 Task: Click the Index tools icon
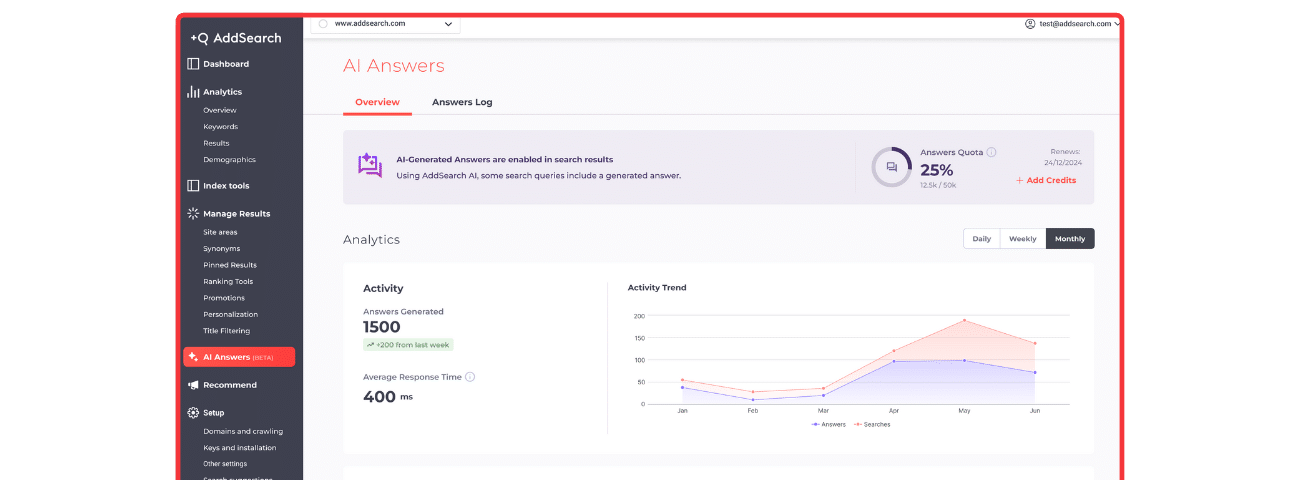(193, 186)
